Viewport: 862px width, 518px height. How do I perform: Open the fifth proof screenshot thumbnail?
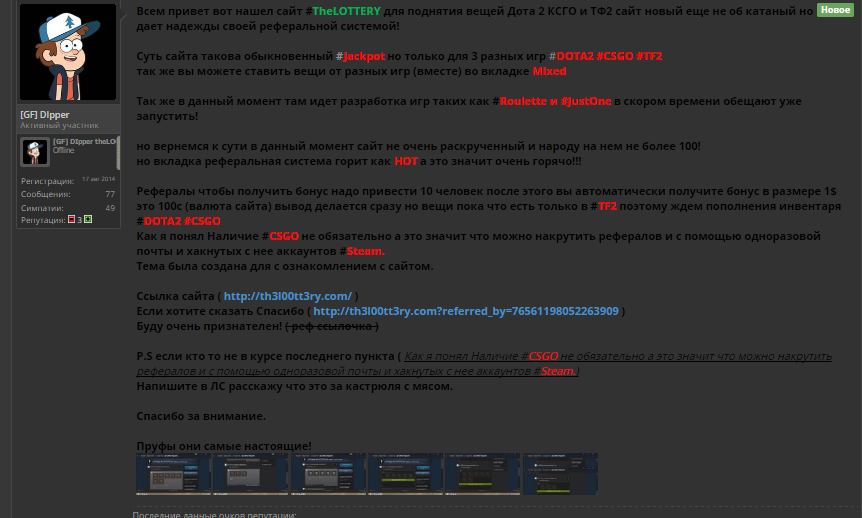[x=482, y=474]
